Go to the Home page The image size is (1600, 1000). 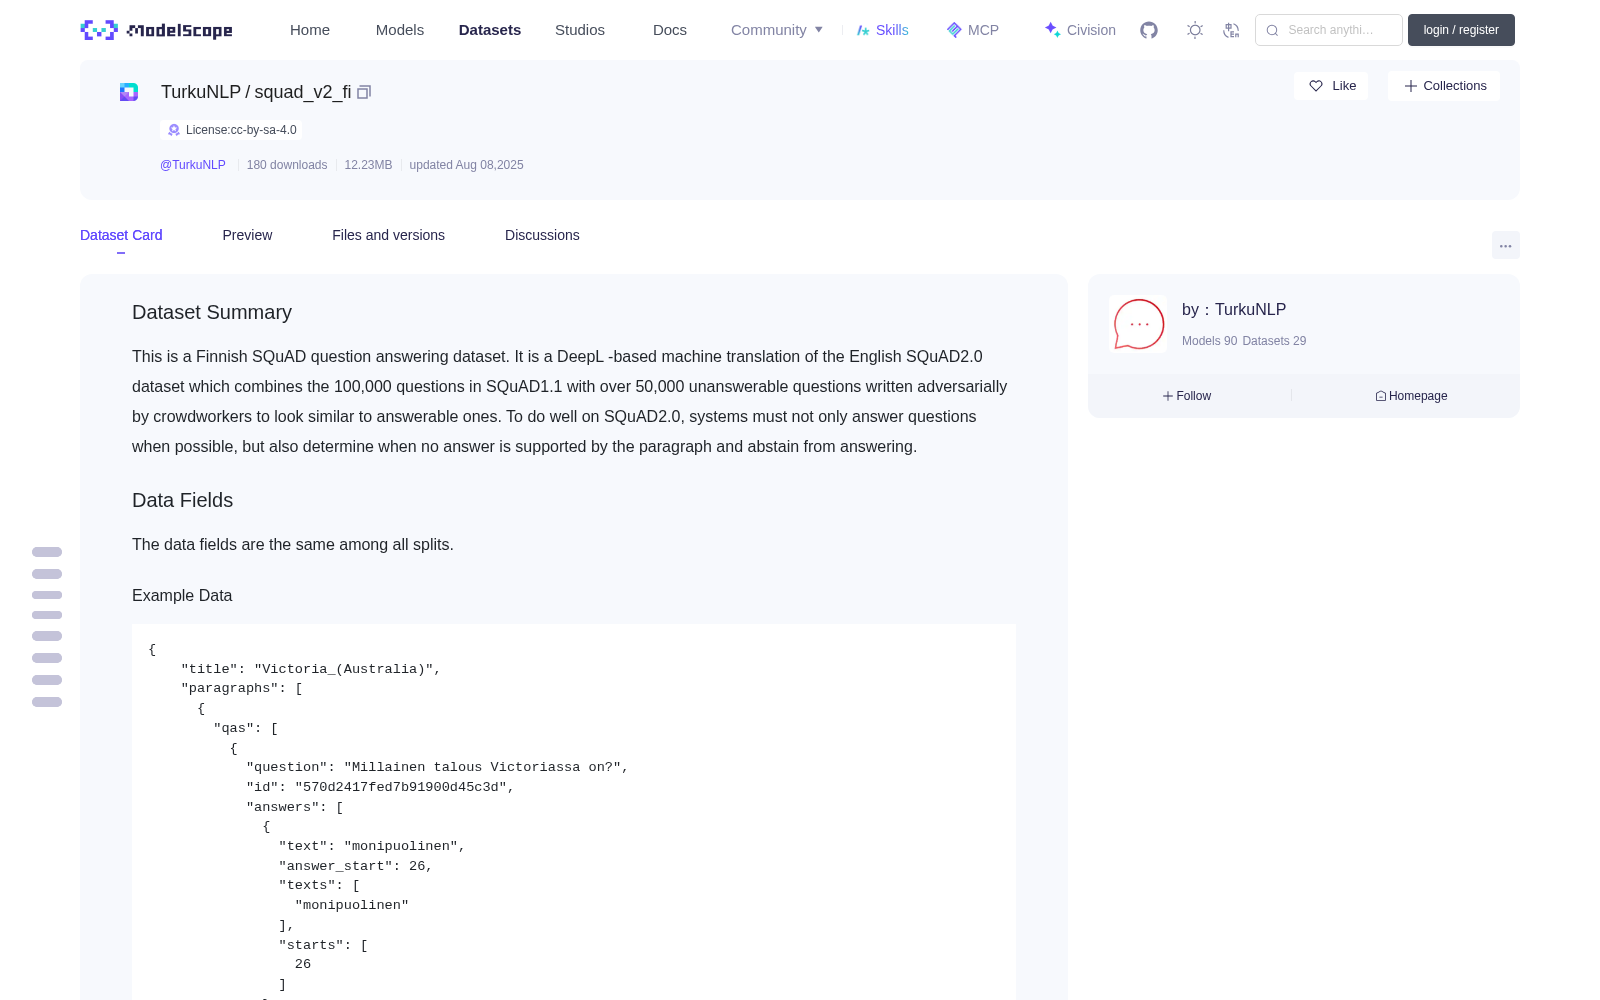310,30
